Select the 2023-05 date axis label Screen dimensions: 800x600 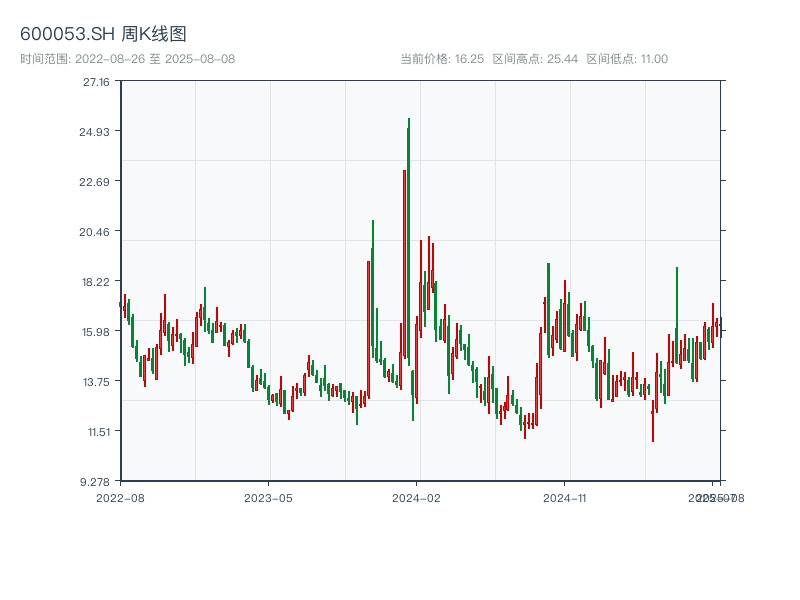point(269,497)
